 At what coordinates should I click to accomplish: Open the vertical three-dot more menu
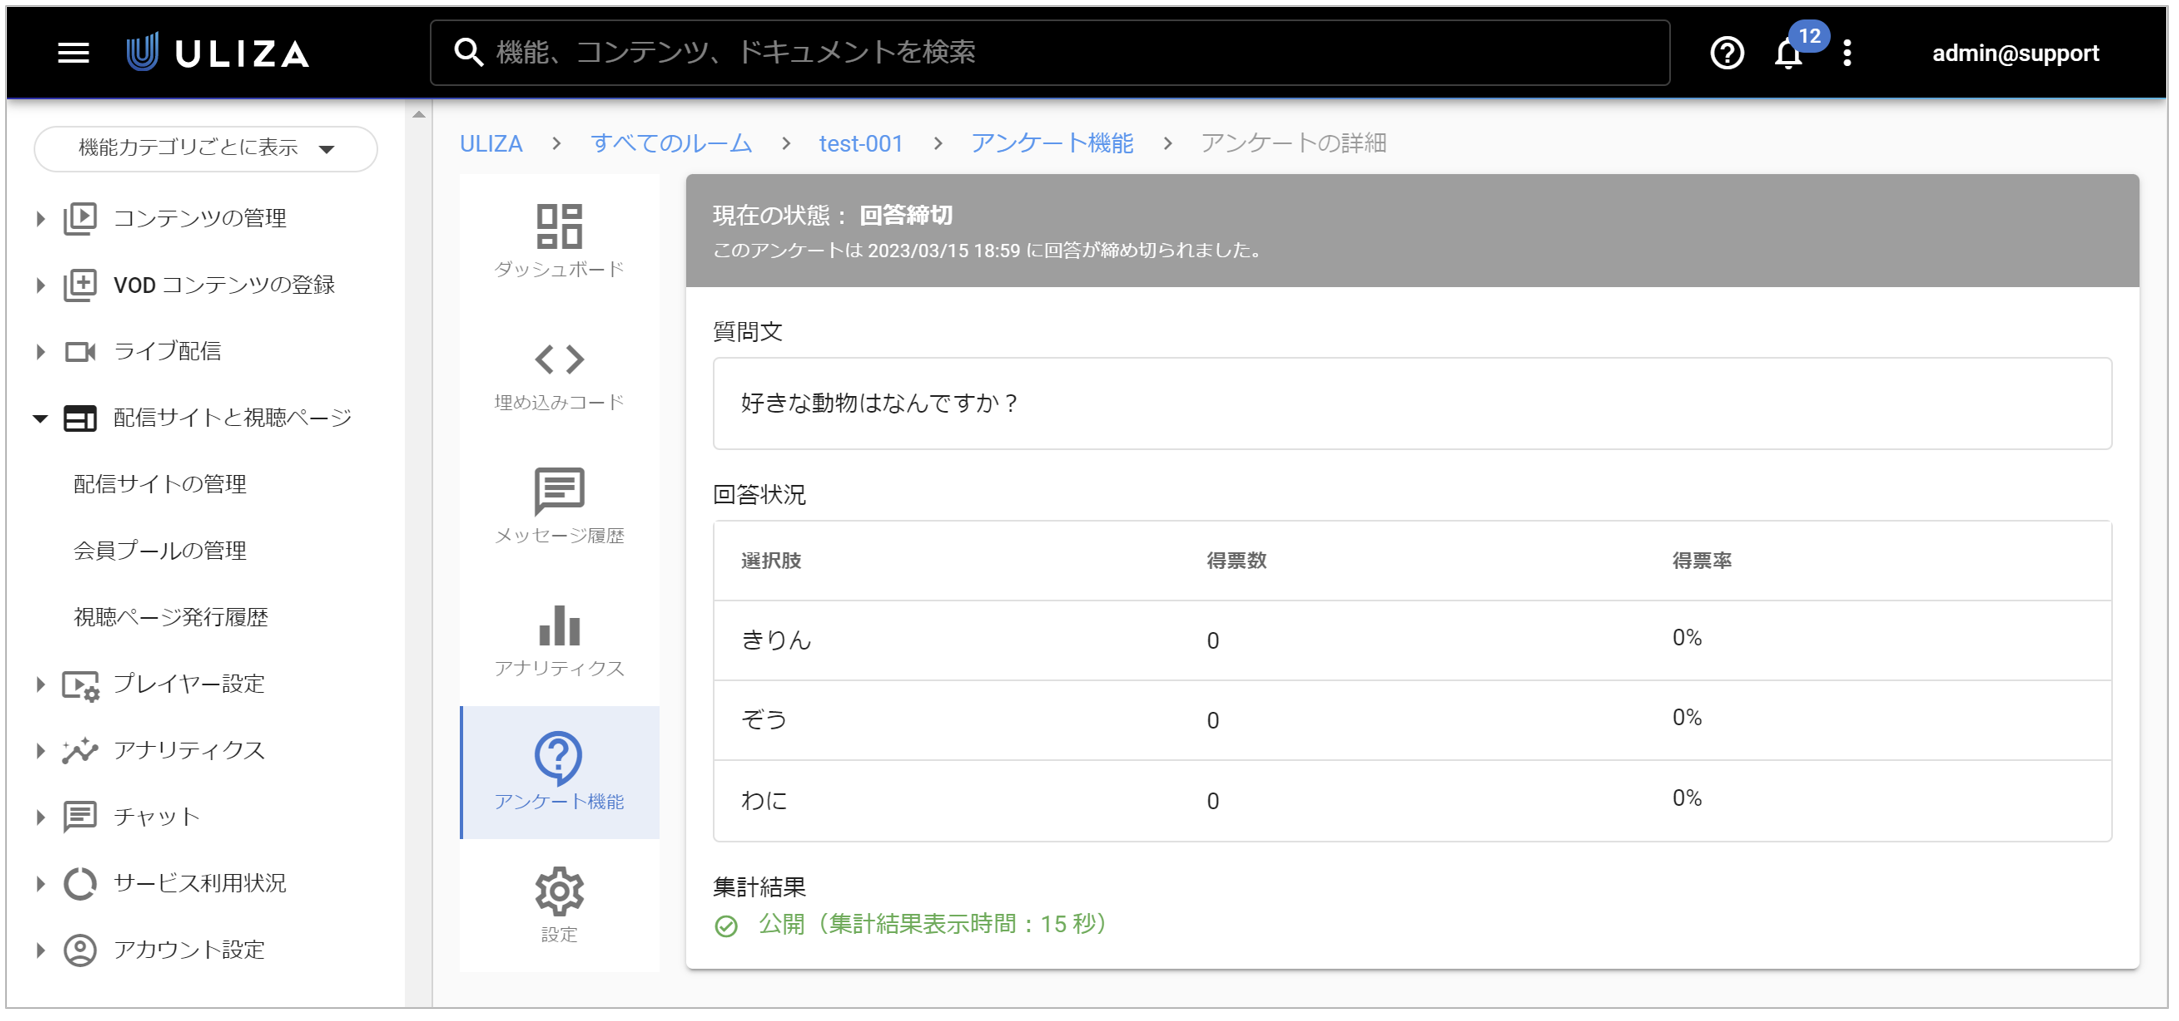coord(1847,53)
